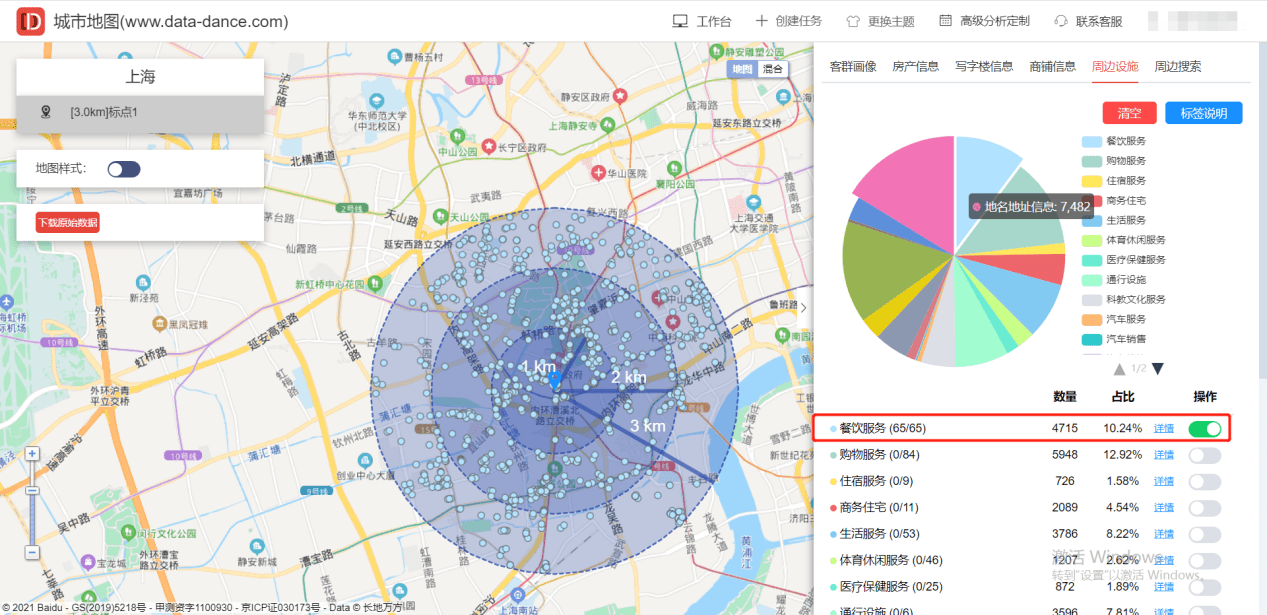Open the 周边搜索 tab
This screenshot has height=615, width=1267.
point(1178,67)
